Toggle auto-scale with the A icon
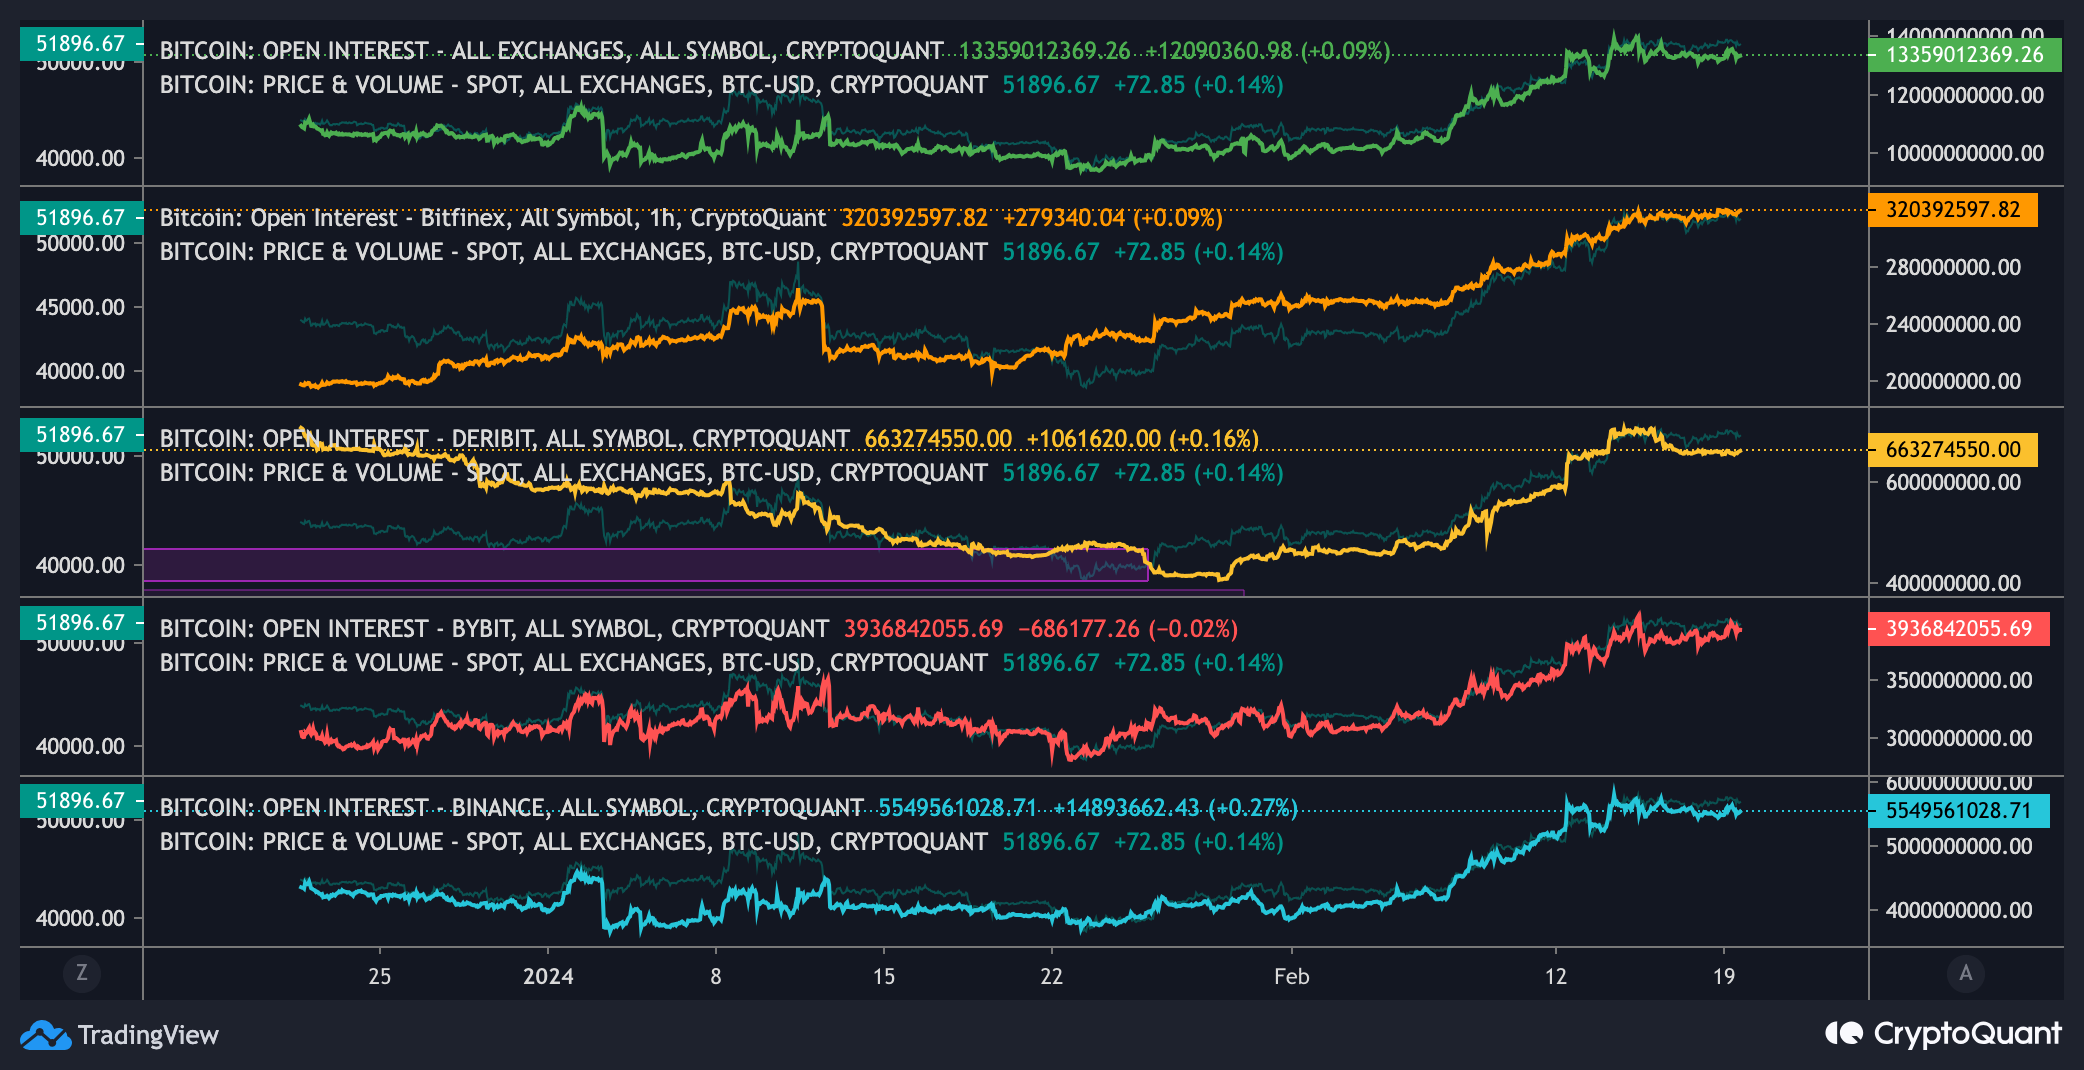This screenshot has width=2084, height=1070. [1963, 973]
